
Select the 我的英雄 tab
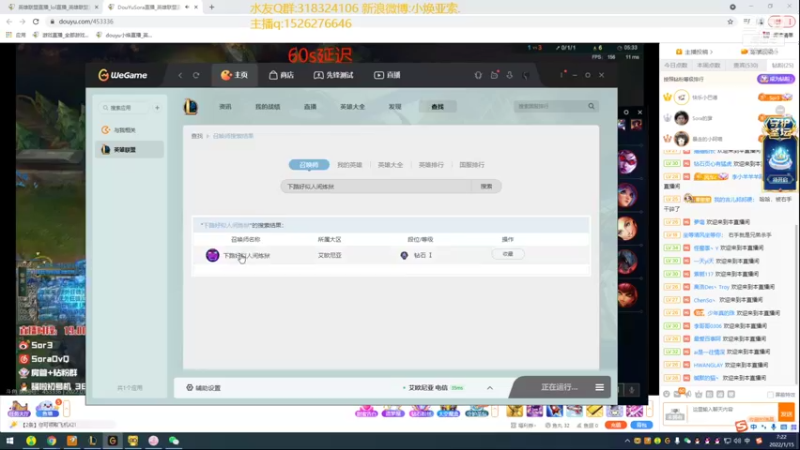coord(349,165)
